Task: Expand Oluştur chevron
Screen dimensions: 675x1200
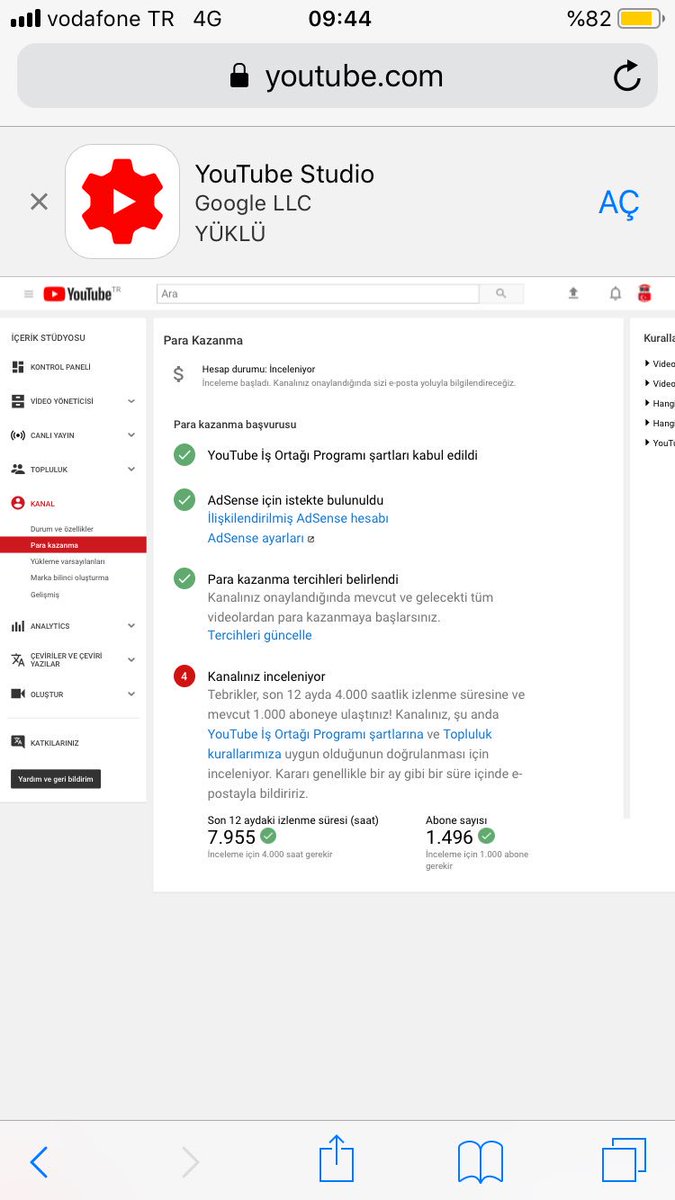Action: pos(132,694)
